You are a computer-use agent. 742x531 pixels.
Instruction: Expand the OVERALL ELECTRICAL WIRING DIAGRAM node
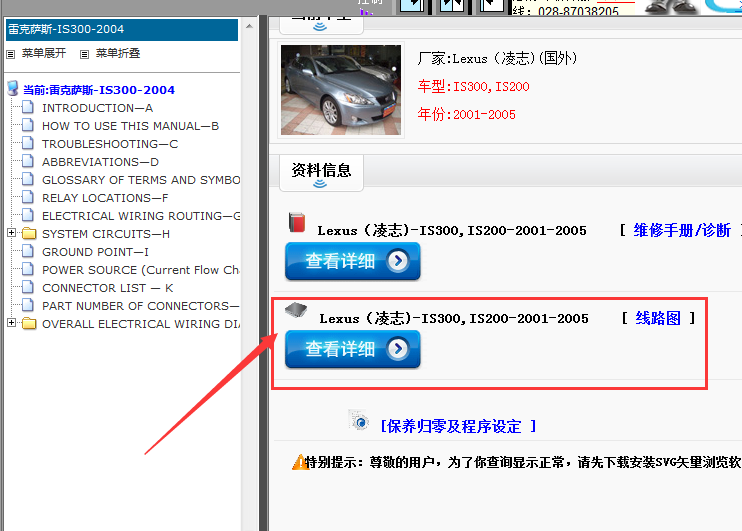pos(11,322)
